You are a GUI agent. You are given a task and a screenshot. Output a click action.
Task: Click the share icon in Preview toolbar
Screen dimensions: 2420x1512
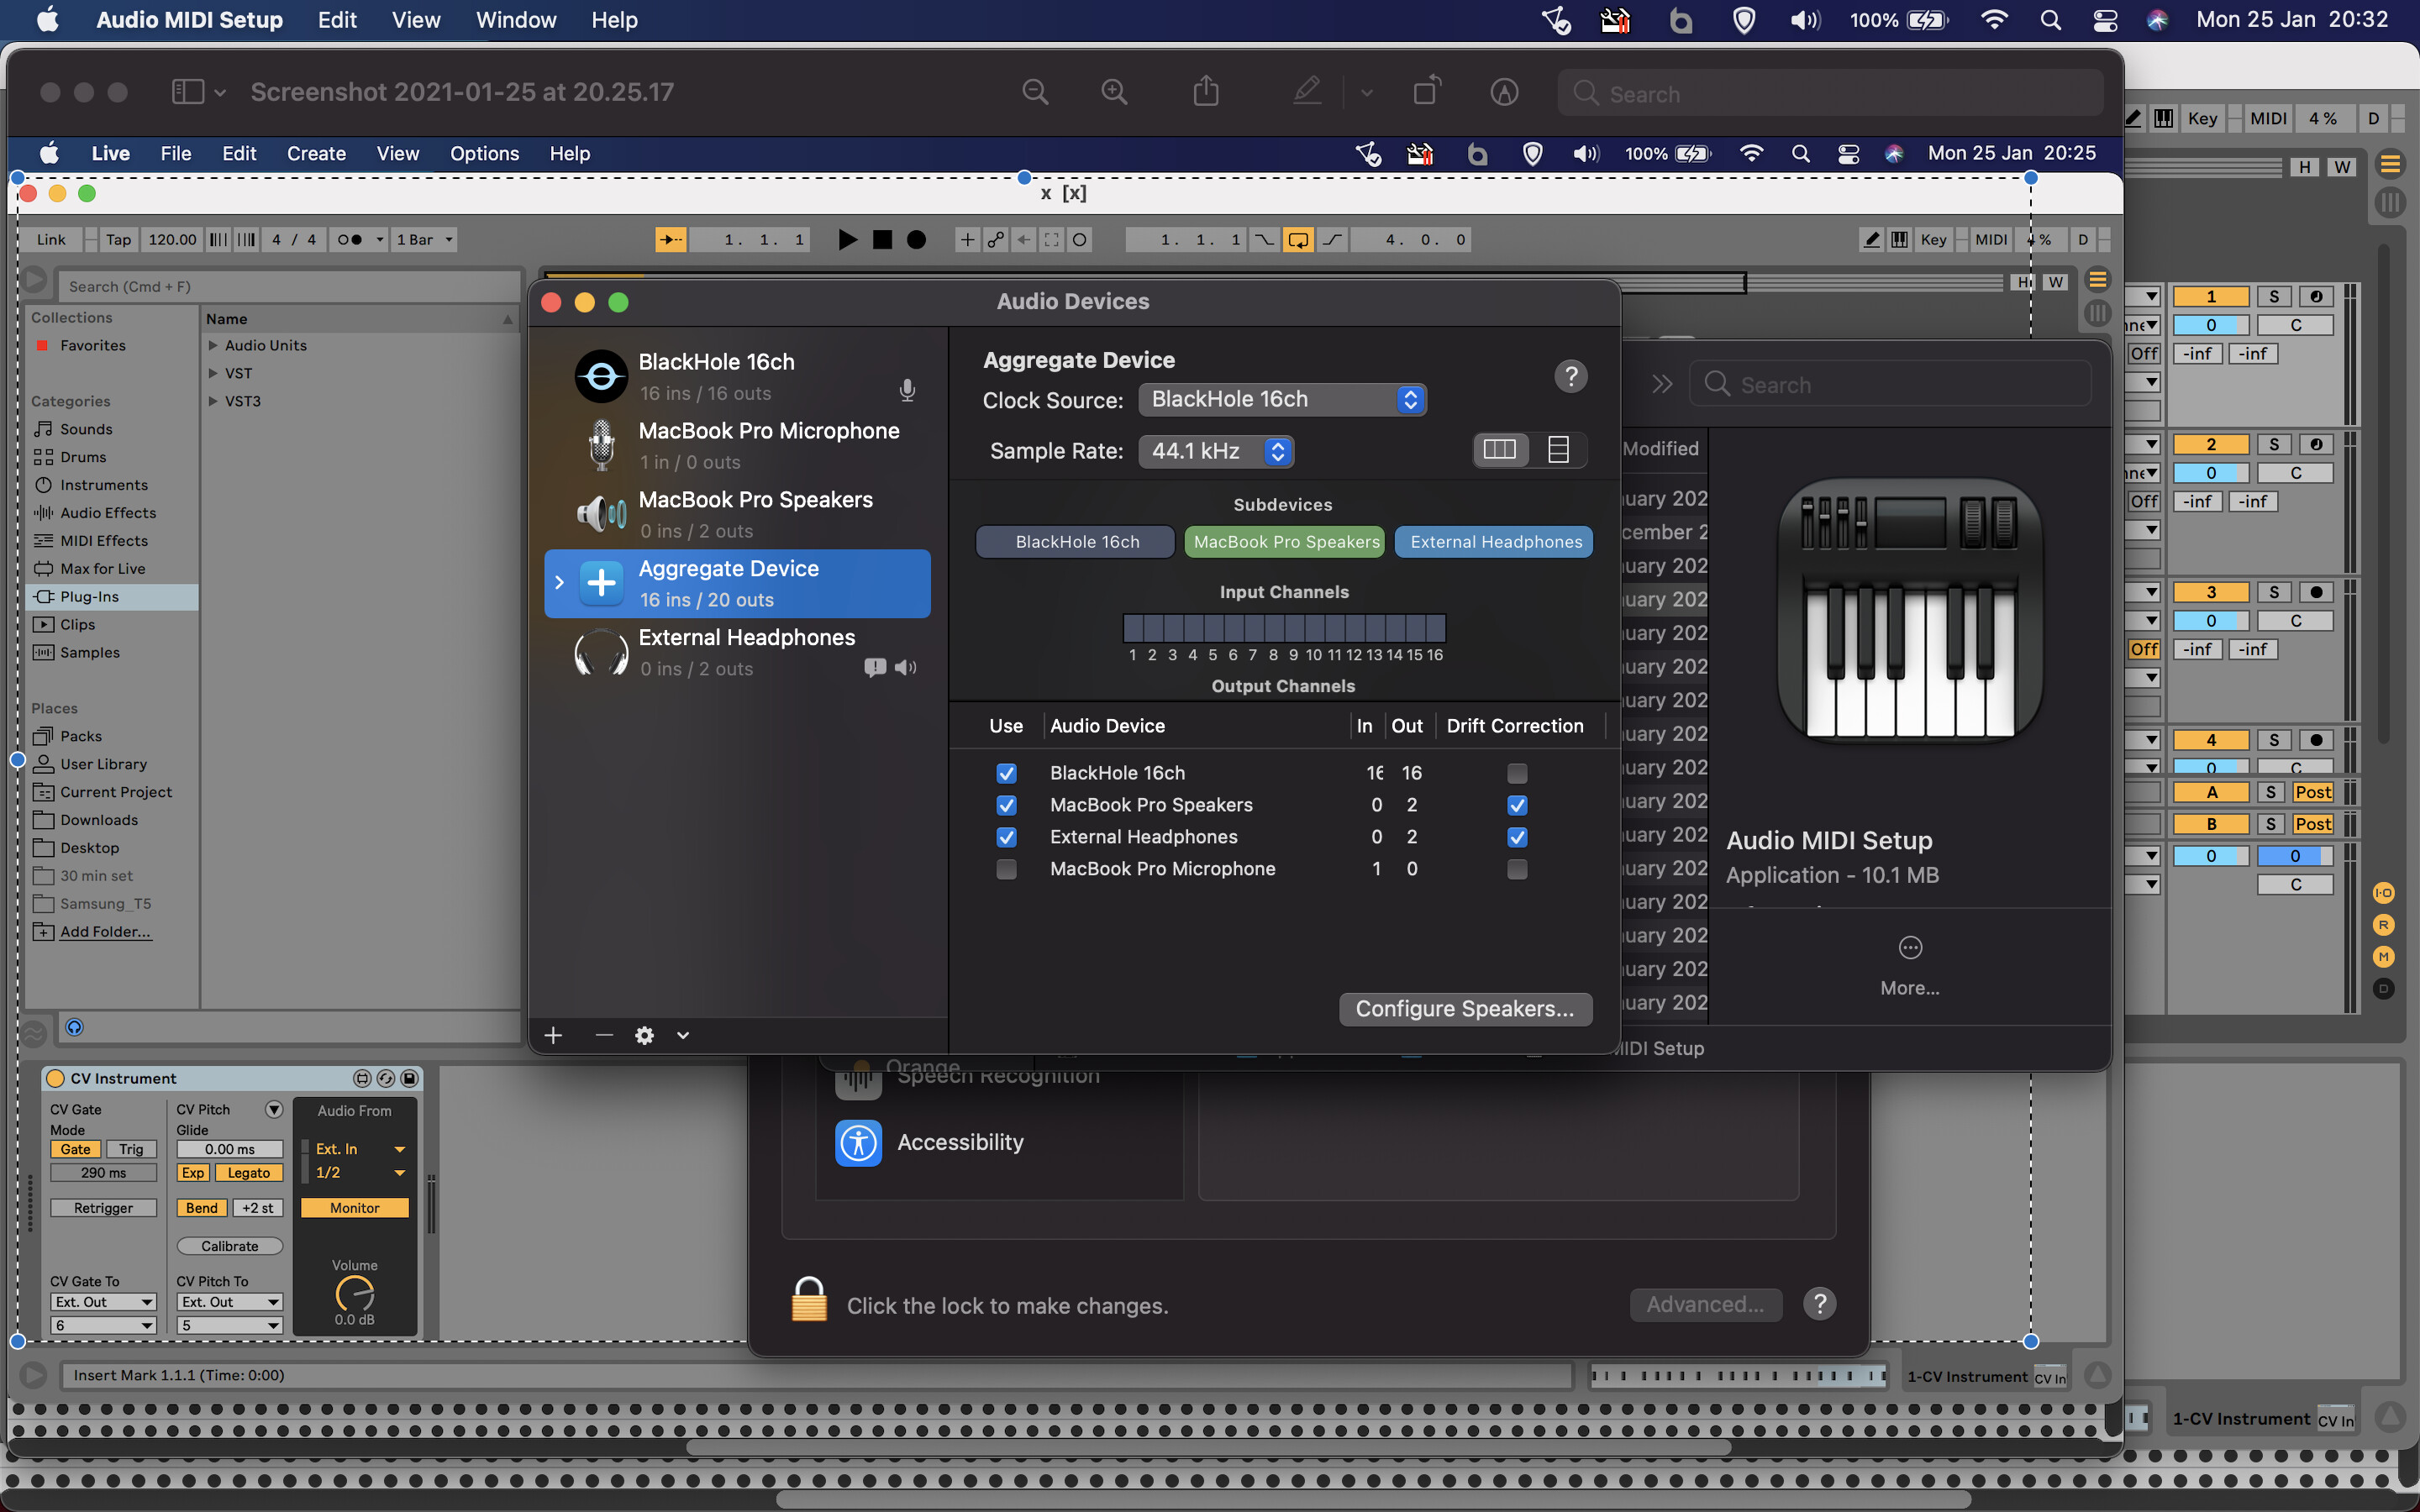tap(1206, 91)
